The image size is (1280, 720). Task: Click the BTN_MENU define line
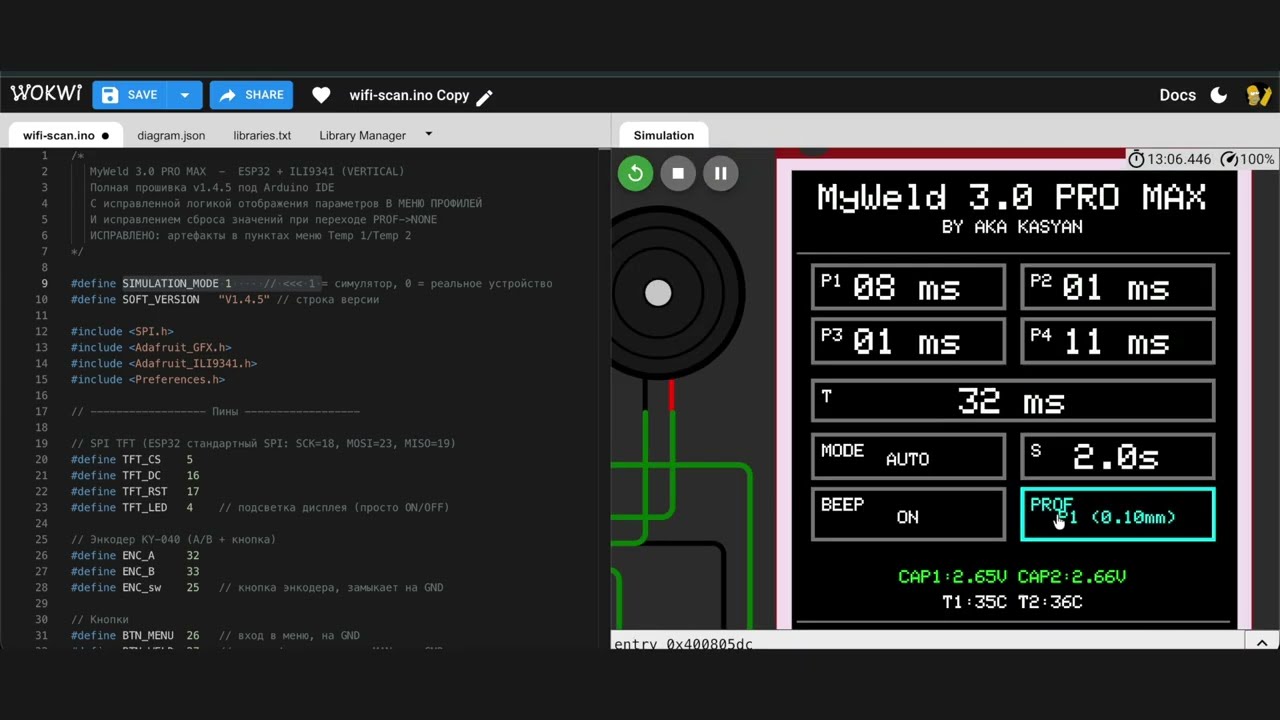tap(215, 635)
